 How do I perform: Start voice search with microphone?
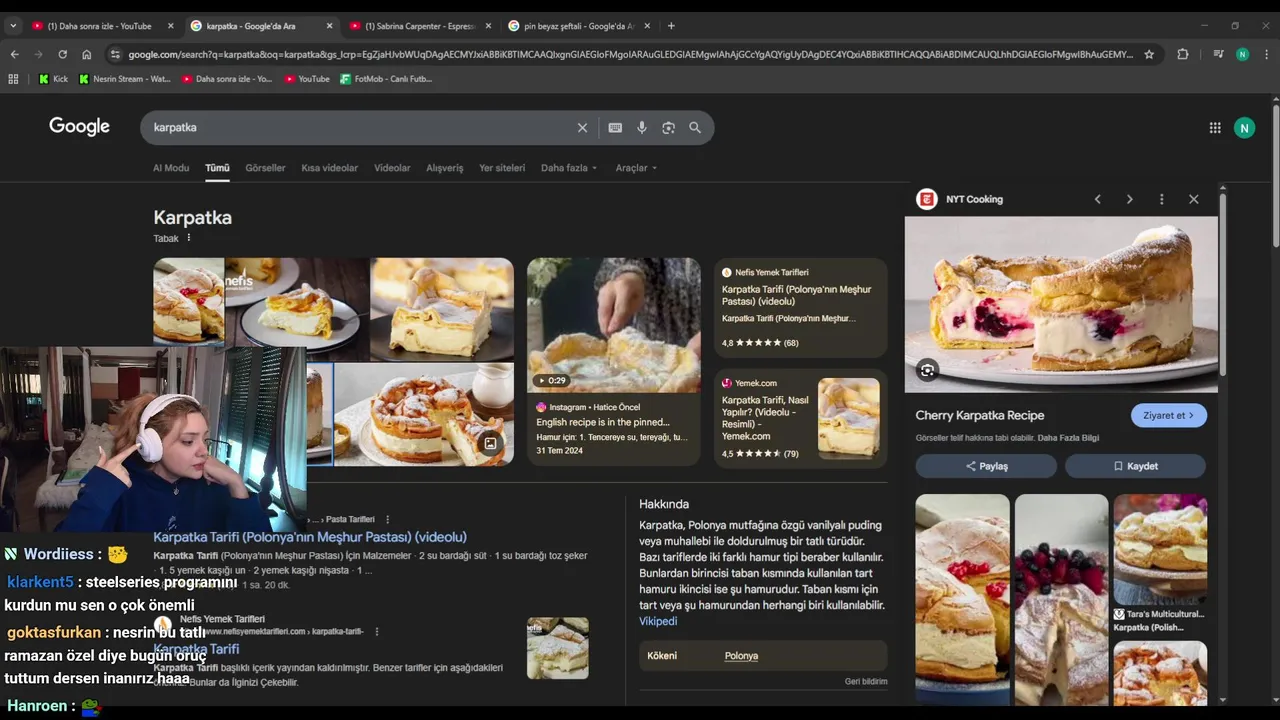pos(642,127)
